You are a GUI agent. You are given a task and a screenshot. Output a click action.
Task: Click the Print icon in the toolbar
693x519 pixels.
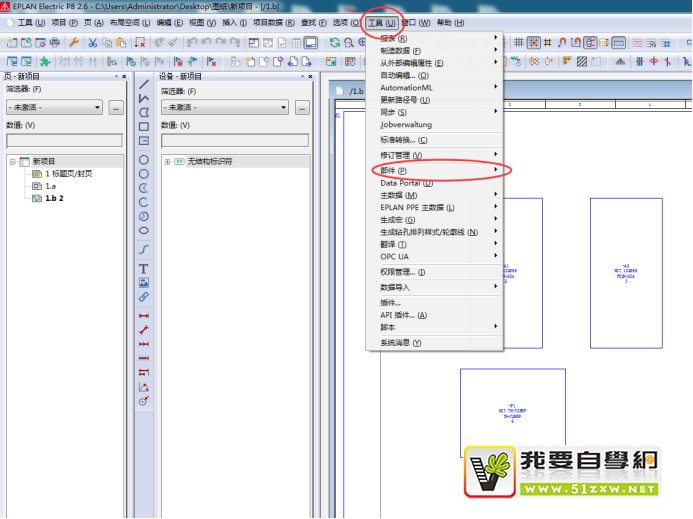coord(55,42)
